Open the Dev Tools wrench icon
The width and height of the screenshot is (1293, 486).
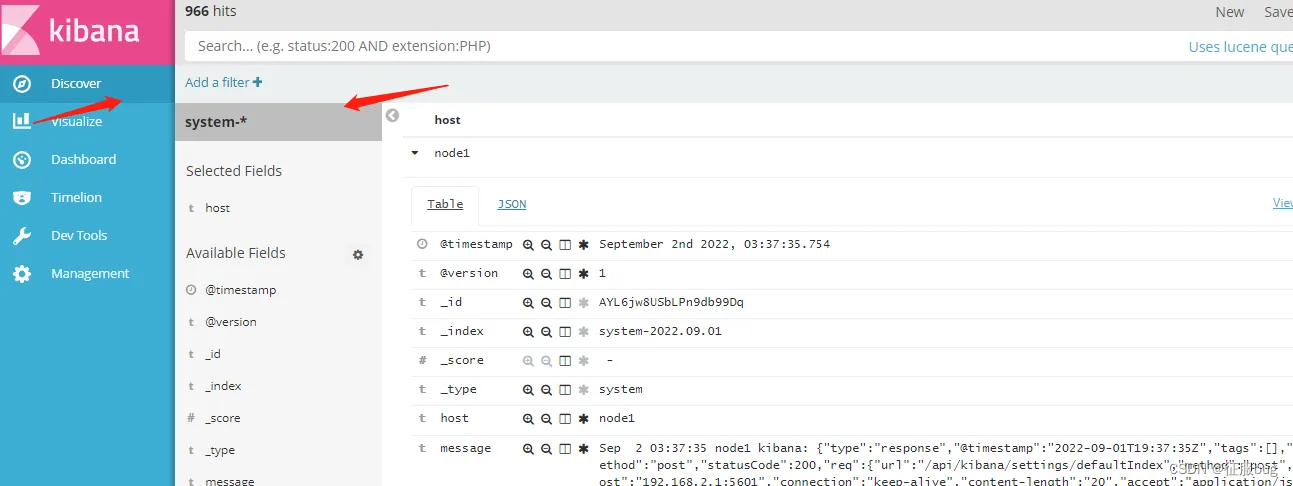click(x=21, y=236)
